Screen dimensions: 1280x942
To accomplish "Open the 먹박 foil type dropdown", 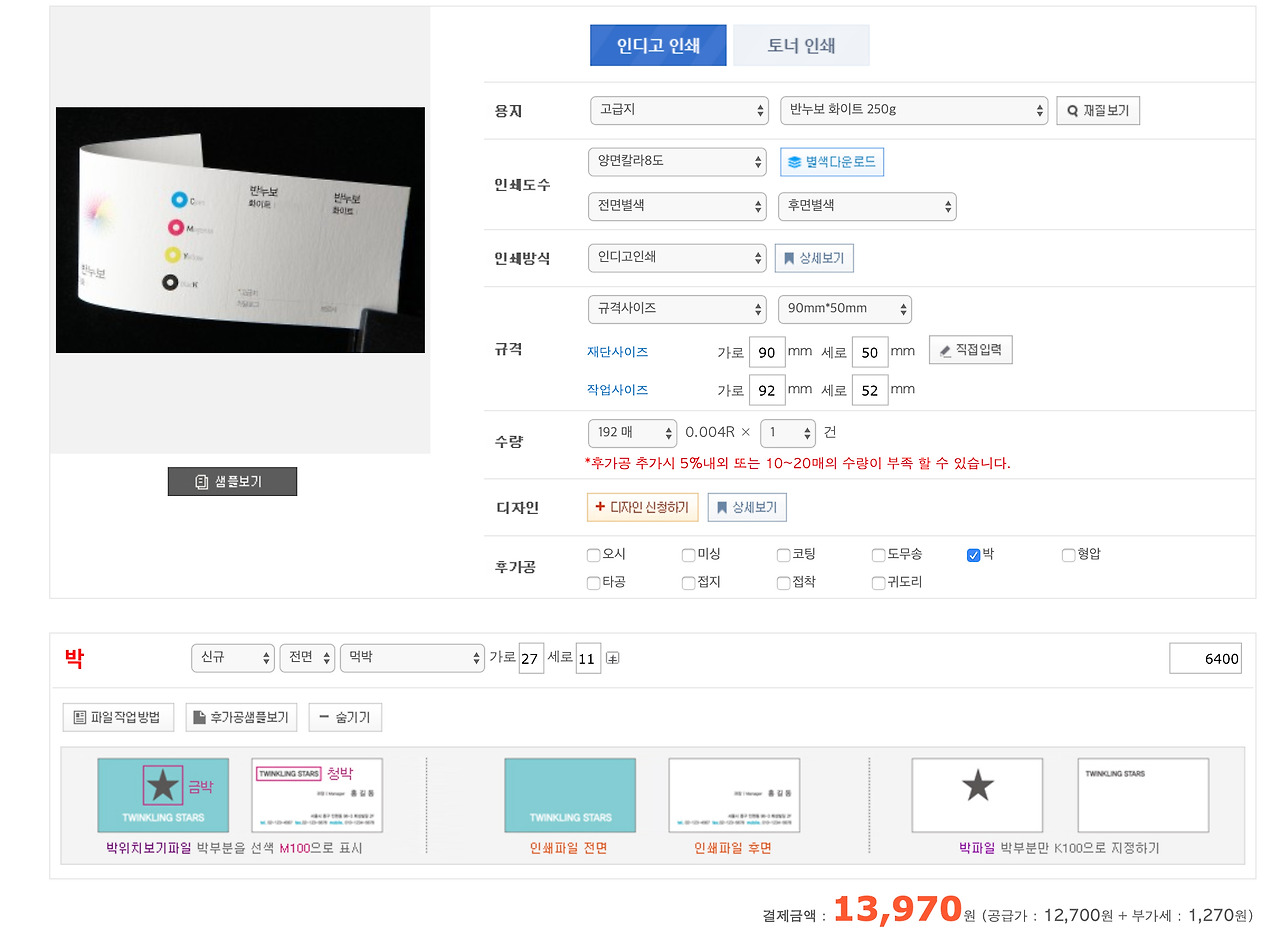I will tap(412, 658).
